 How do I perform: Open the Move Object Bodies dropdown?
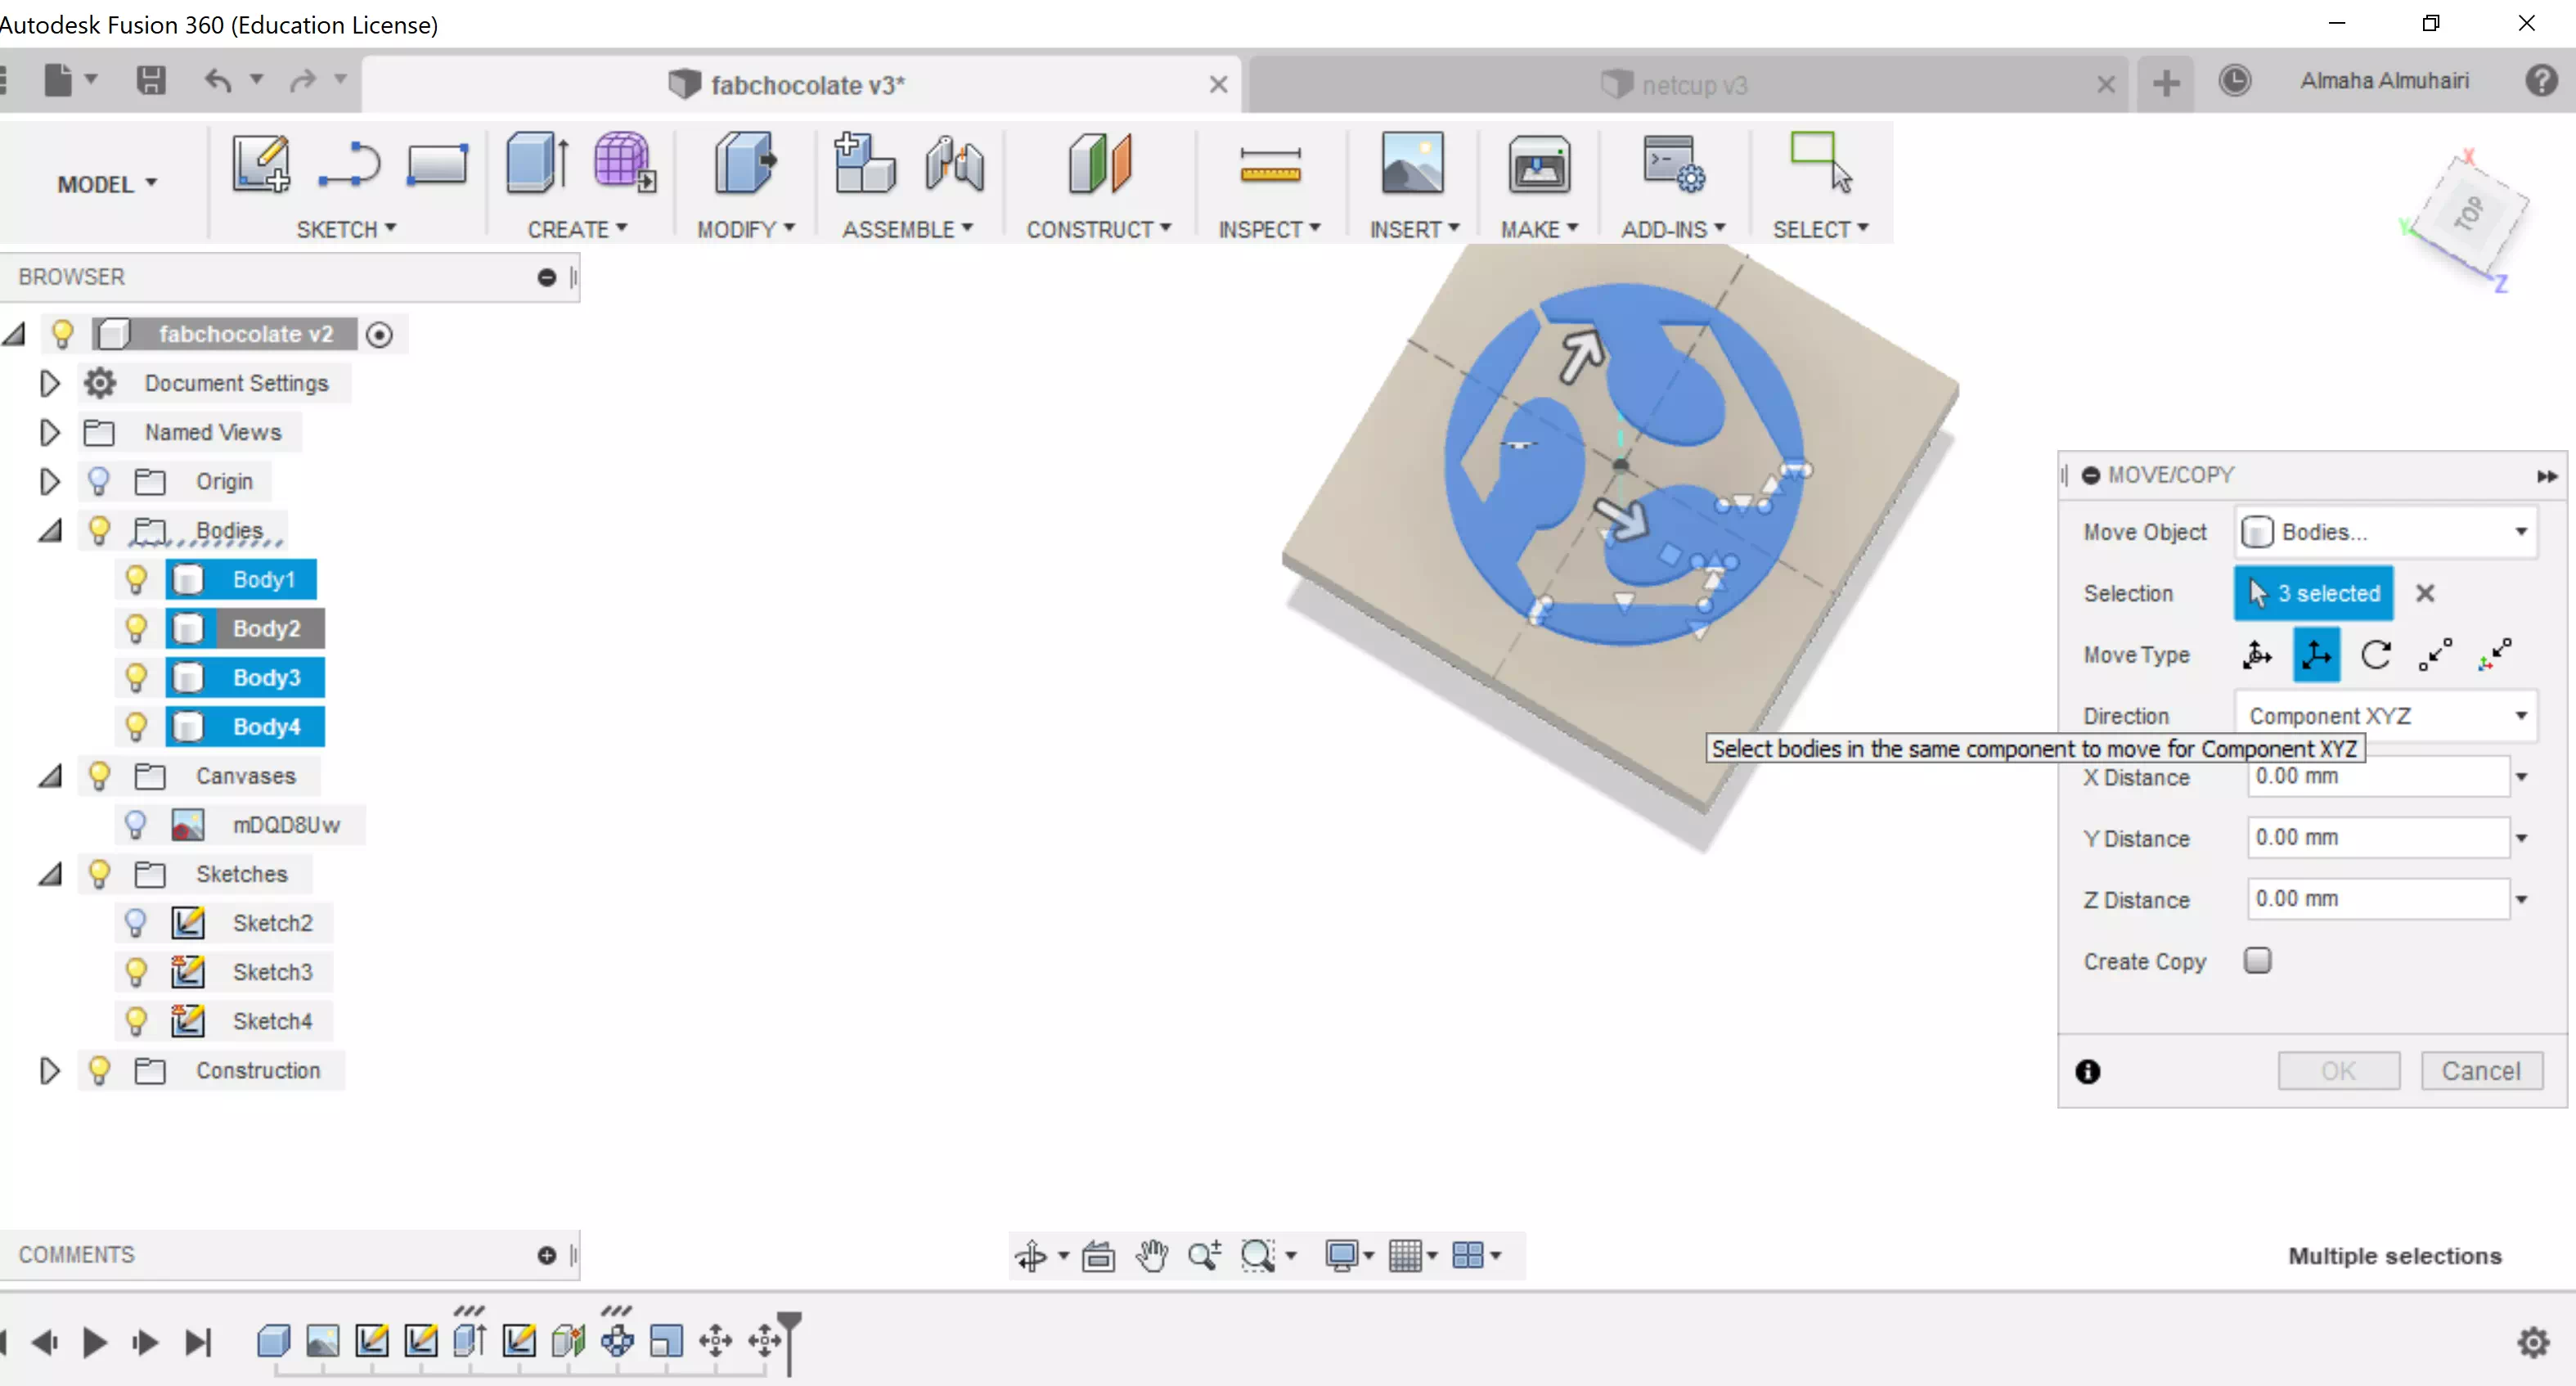pyautogui.click(x=2387, y=532)
